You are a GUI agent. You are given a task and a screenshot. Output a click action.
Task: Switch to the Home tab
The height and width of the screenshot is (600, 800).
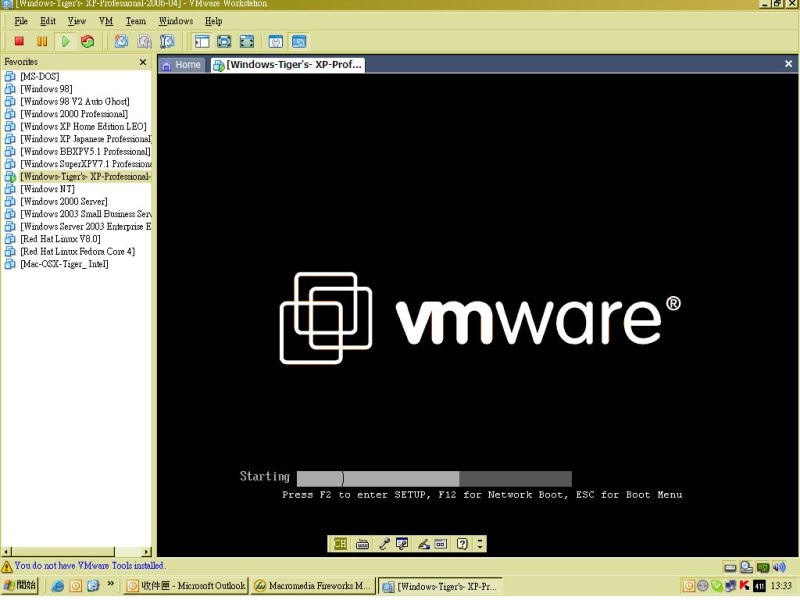[x=182, y=65]
